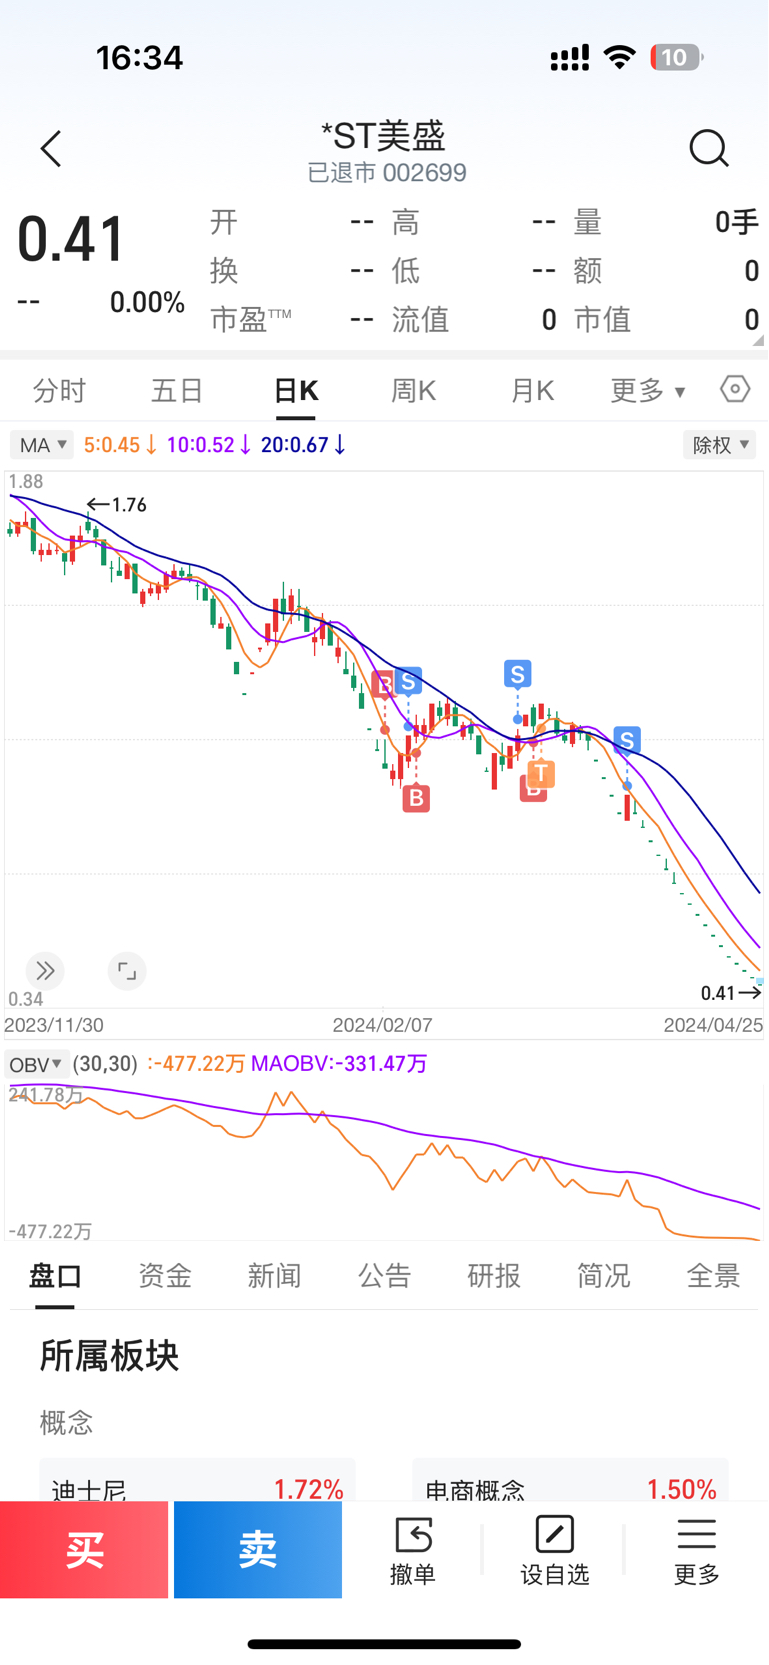This screenshot has width=769, height=1665.
Task: Expand the 更多 period dropdown
Action: click(x=648, y=390)
